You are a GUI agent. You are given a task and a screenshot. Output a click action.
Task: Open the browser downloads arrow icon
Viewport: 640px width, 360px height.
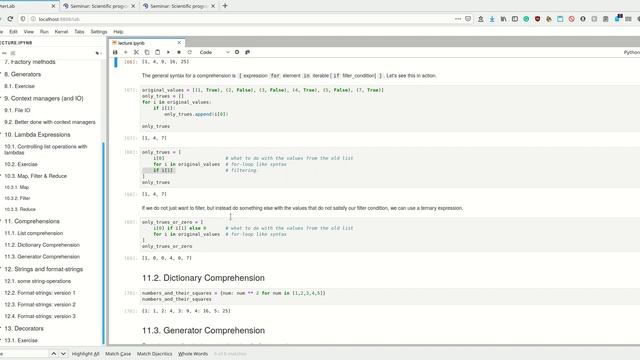click(492, 19)
